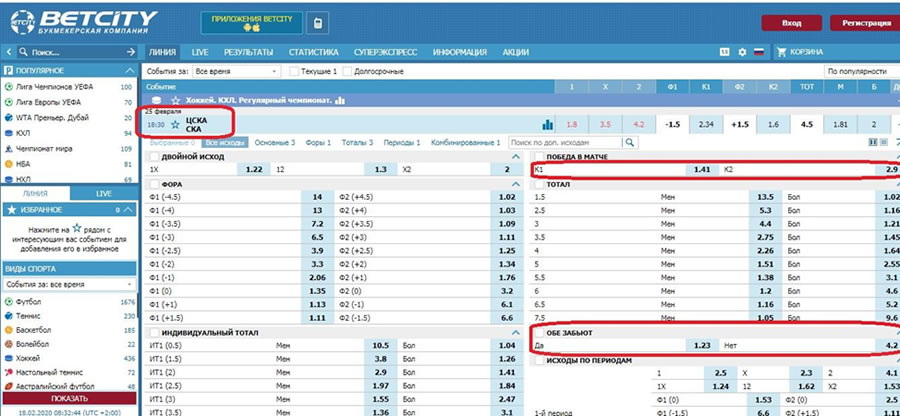This screenshot has height=416, width=900.
Task: Open the По популярности sort dropdown
Action: [862, 72]
